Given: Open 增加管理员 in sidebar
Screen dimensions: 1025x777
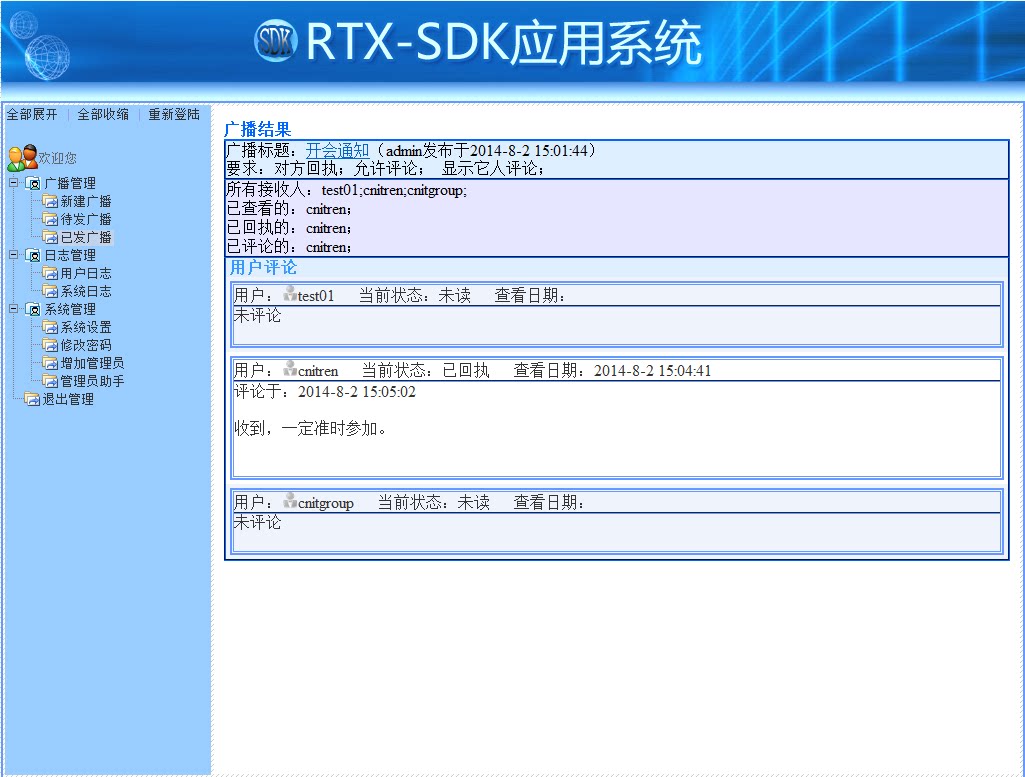Looking at the screenshot, I should (92, 363).
